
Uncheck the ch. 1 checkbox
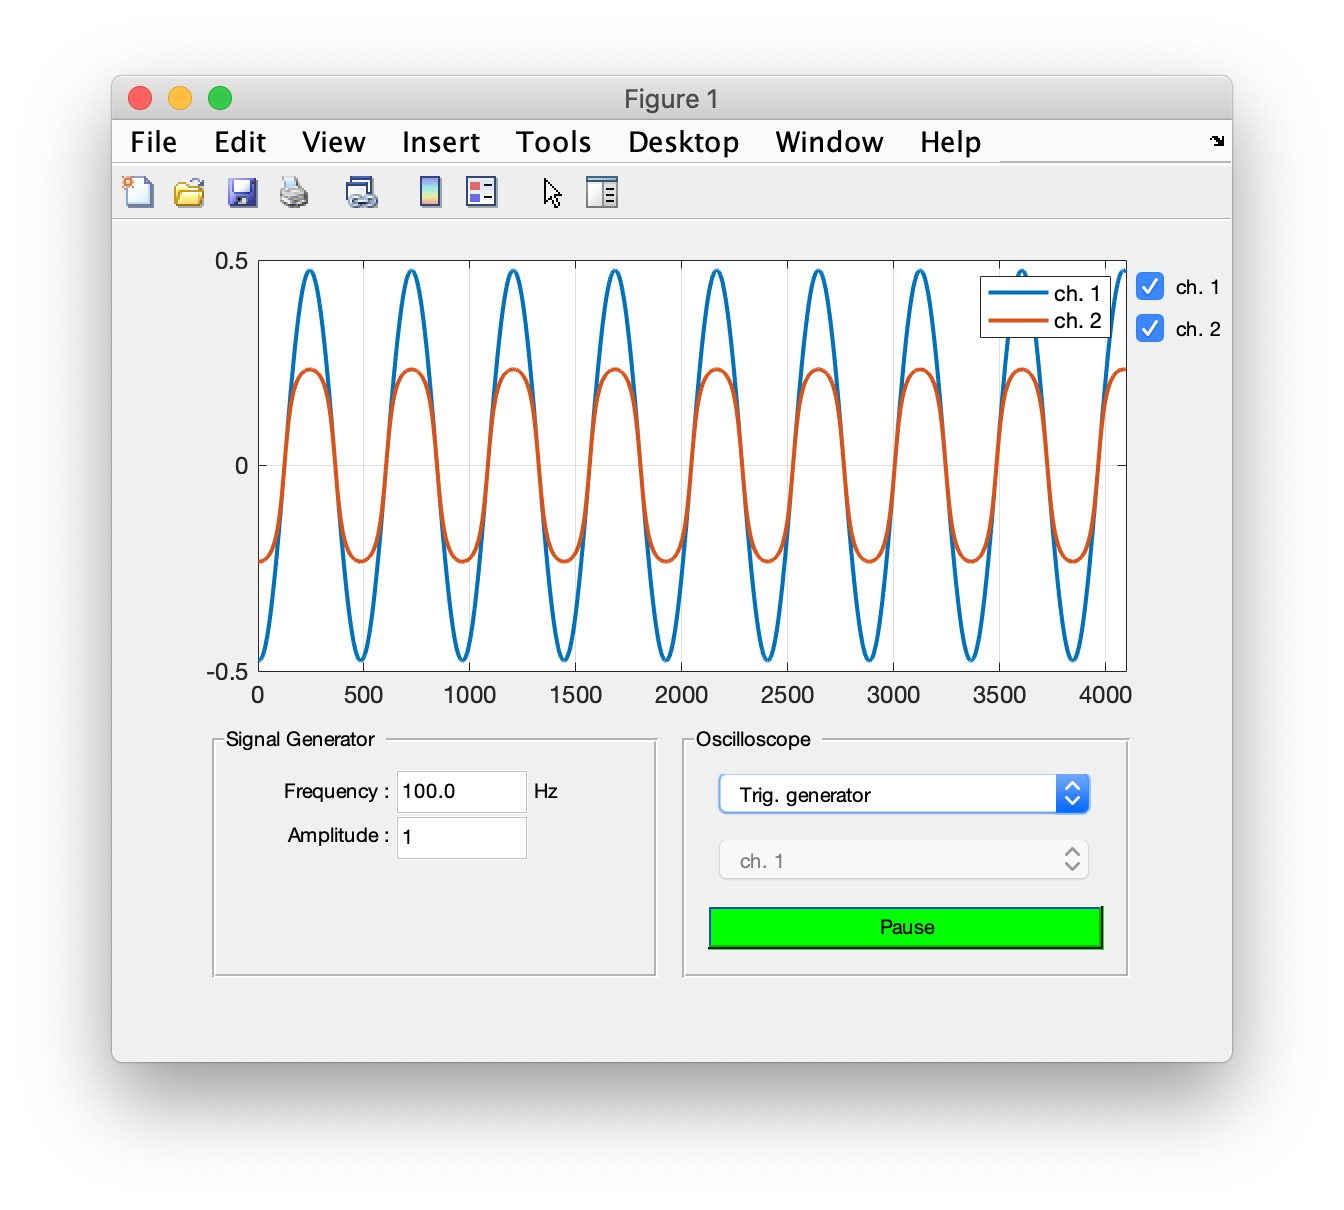(1150, 287)
